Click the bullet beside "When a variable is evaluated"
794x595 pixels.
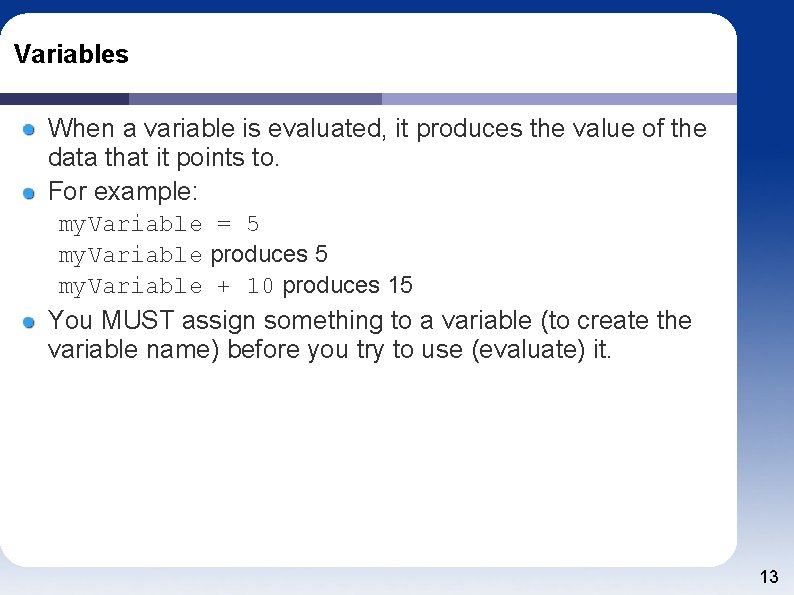30,129
